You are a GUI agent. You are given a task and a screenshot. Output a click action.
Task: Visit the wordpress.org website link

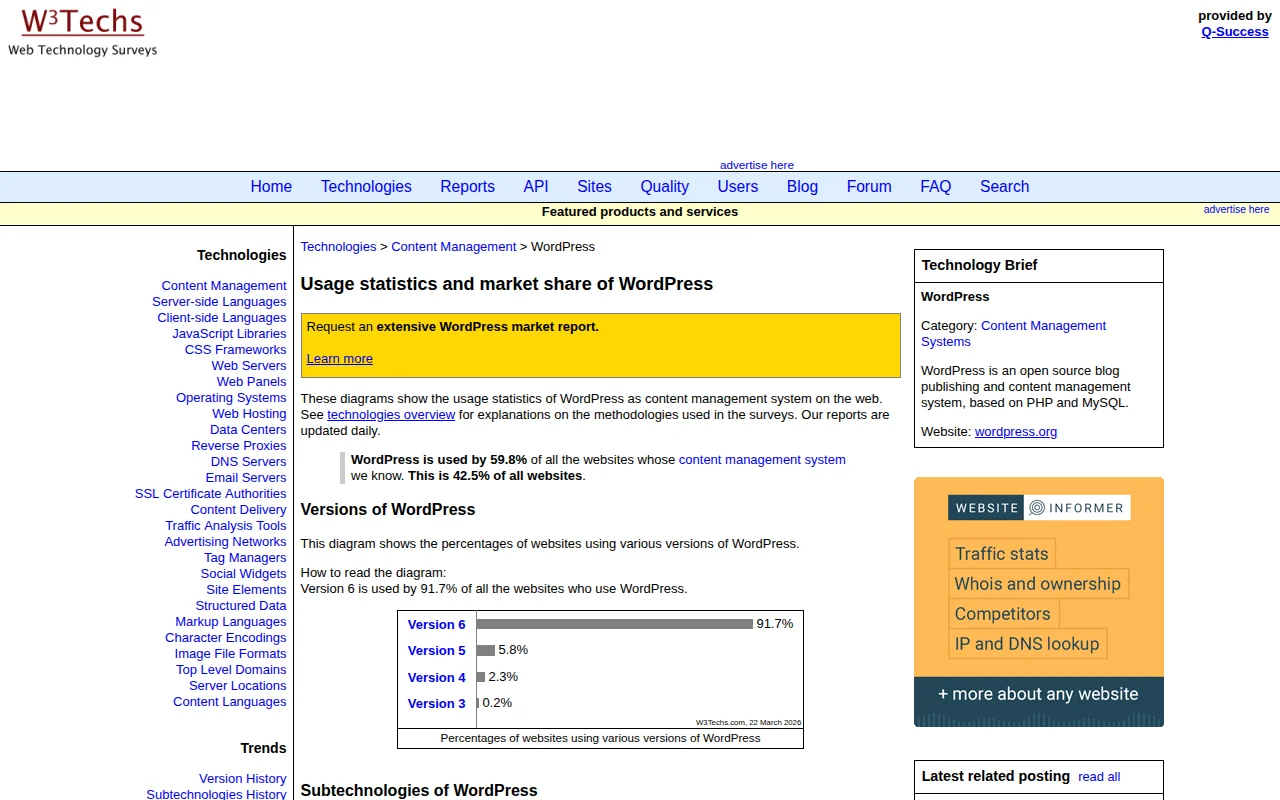click(1015, 431)
